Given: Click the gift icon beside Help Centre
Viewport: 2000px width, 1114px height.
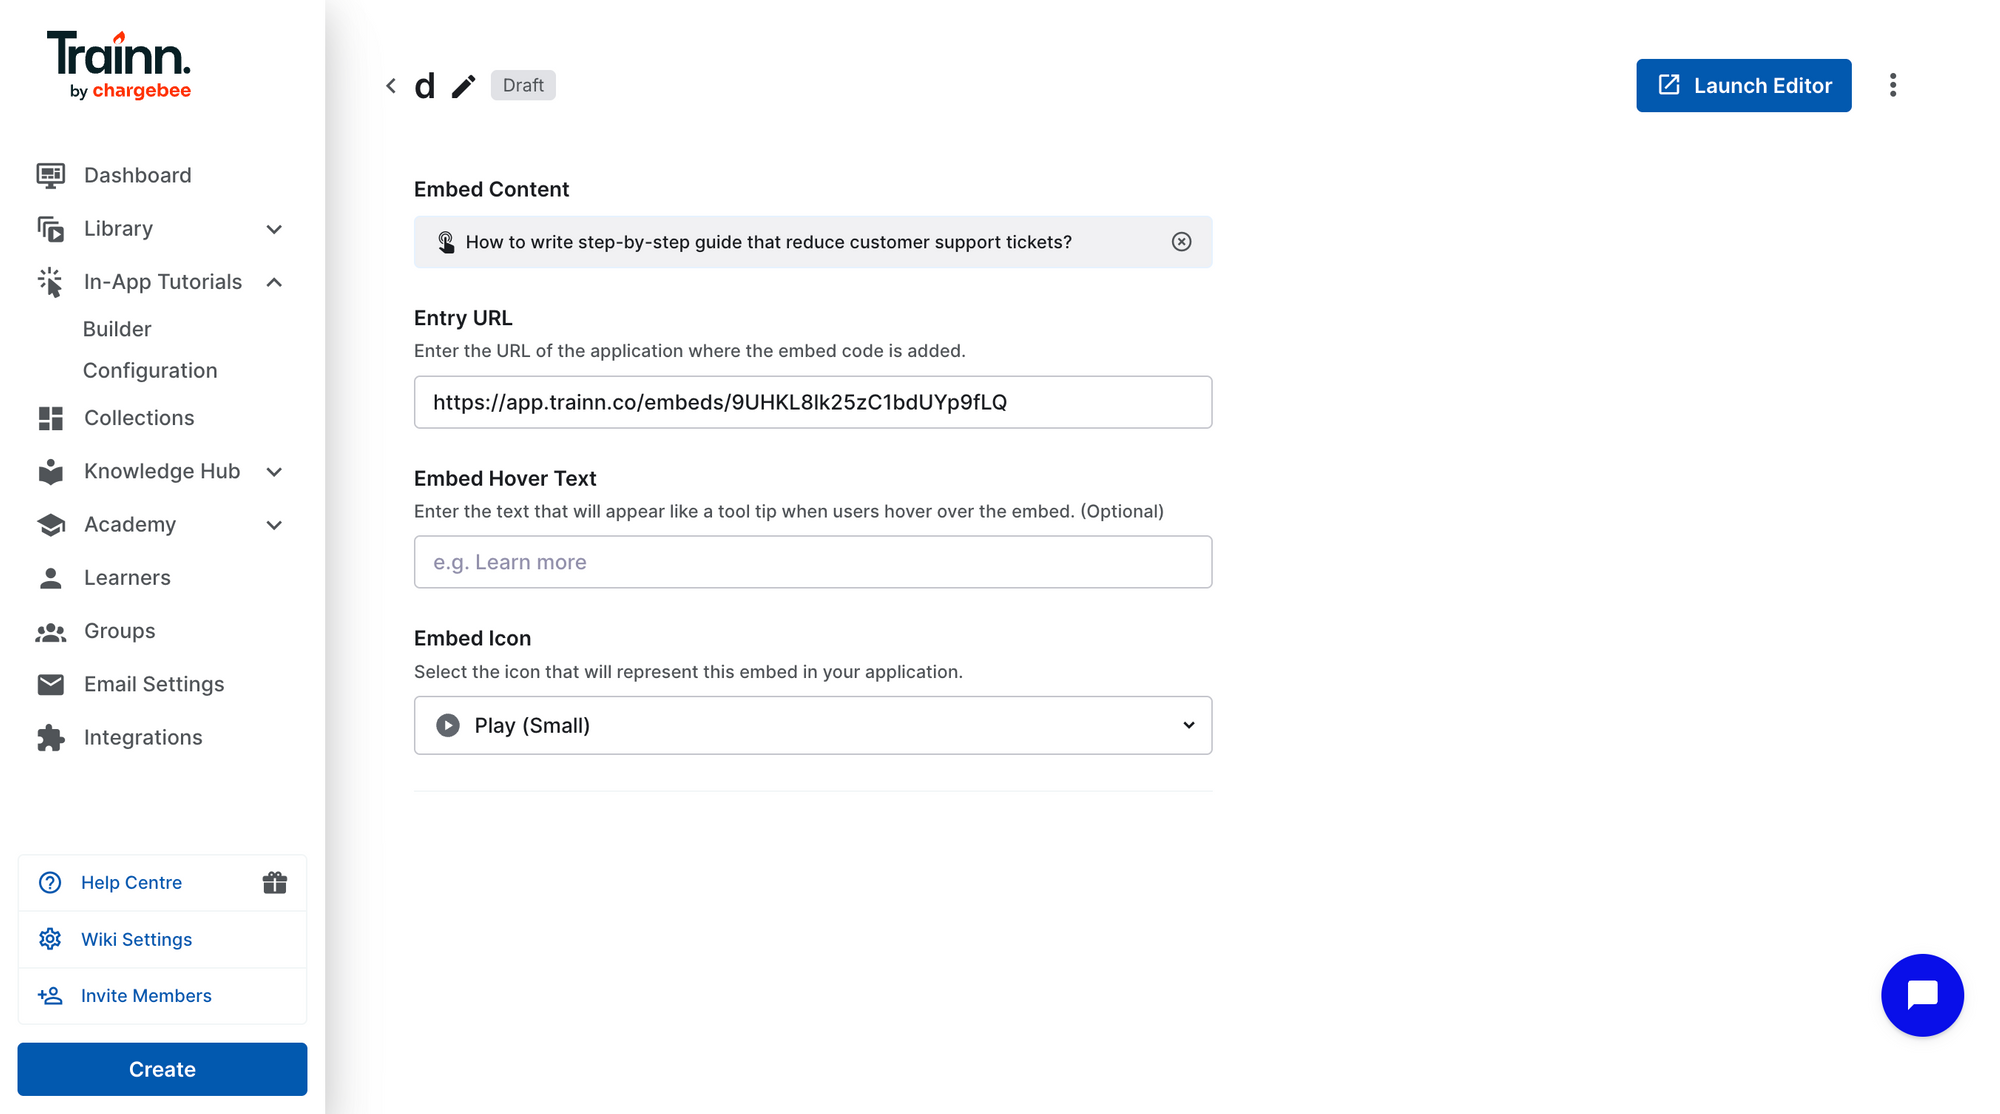Looking at the screenshot, I should [275, 882].
